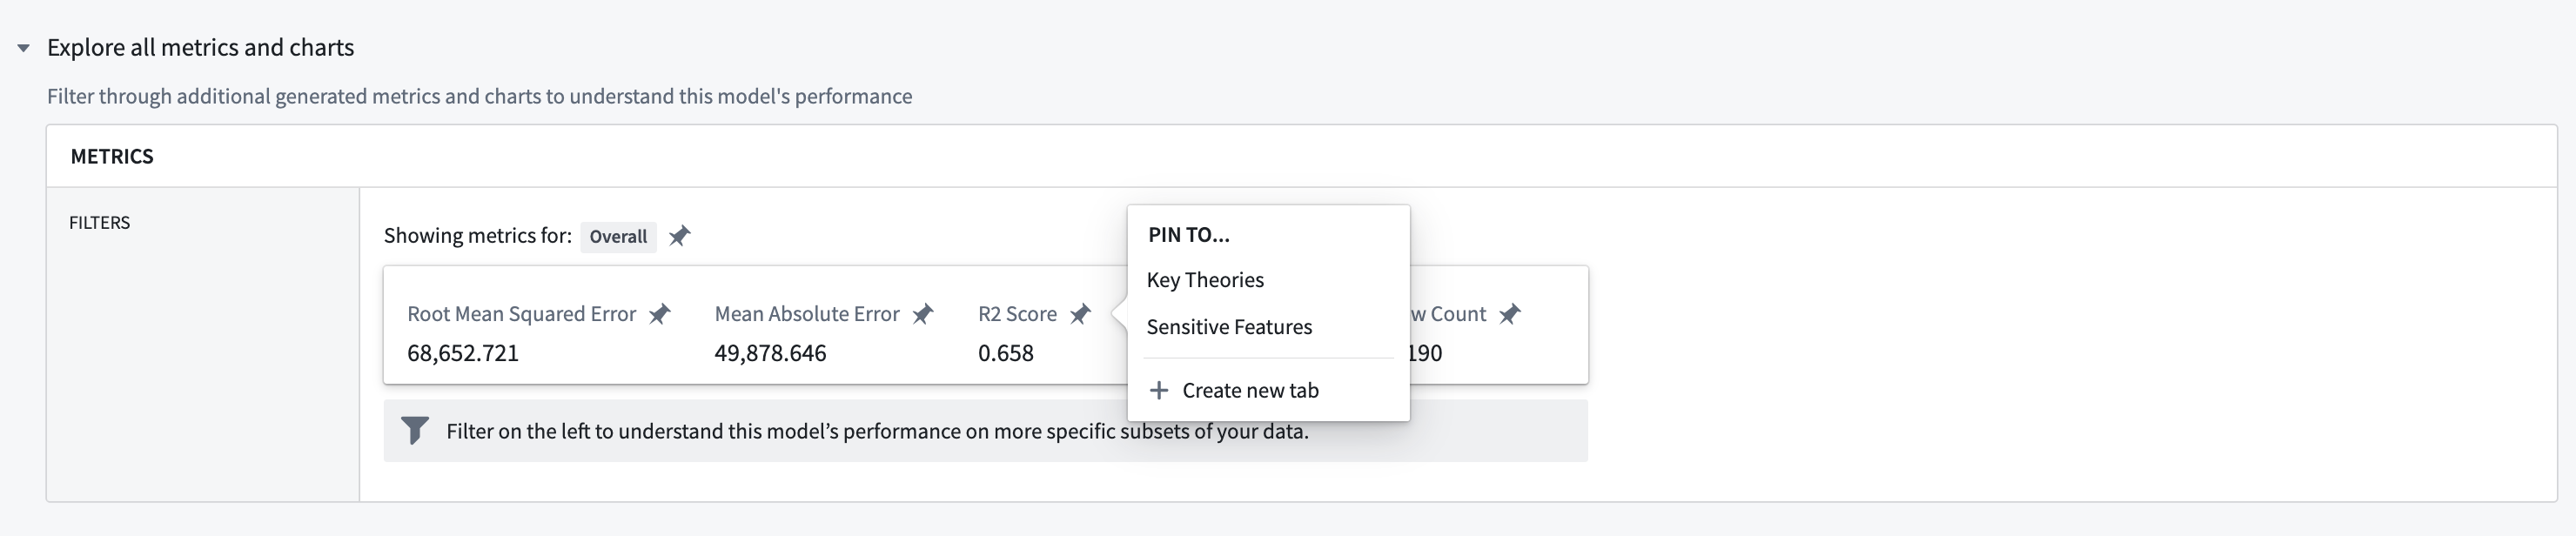Pin the Overall metrics group
The image size is (2576, 536).
coord(679,236)
